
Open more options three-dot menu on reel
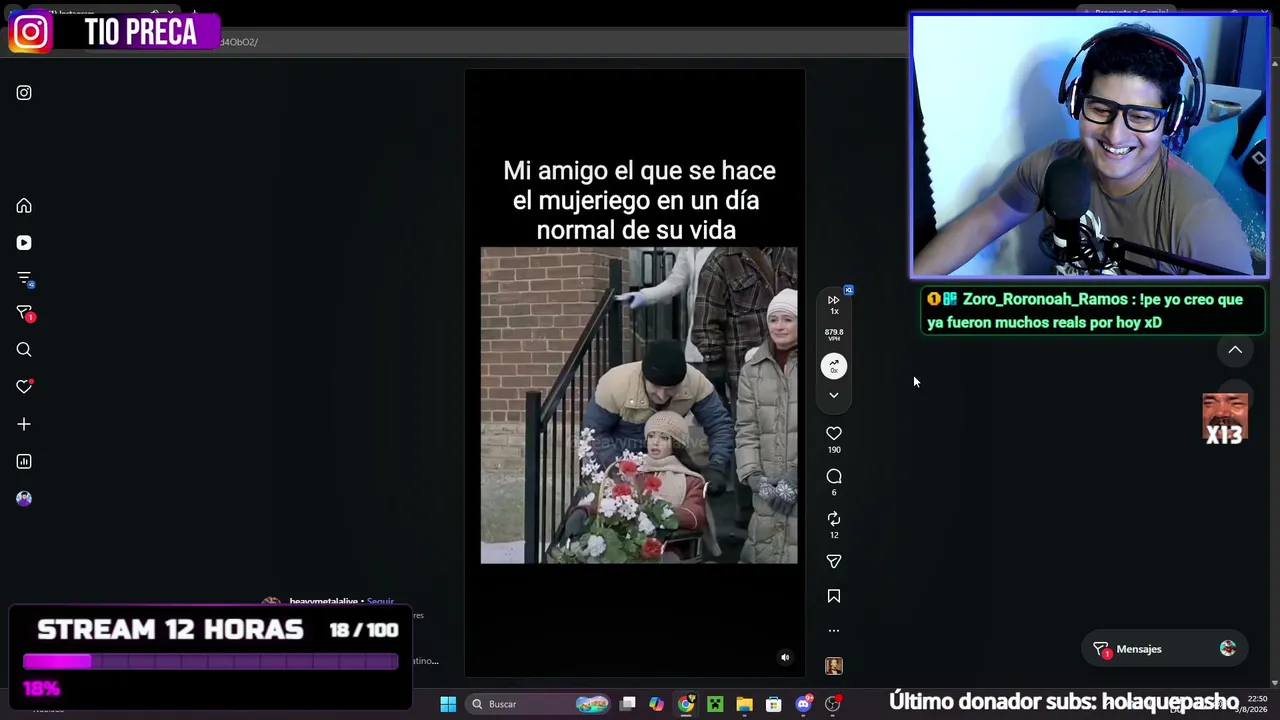(834, 631)
